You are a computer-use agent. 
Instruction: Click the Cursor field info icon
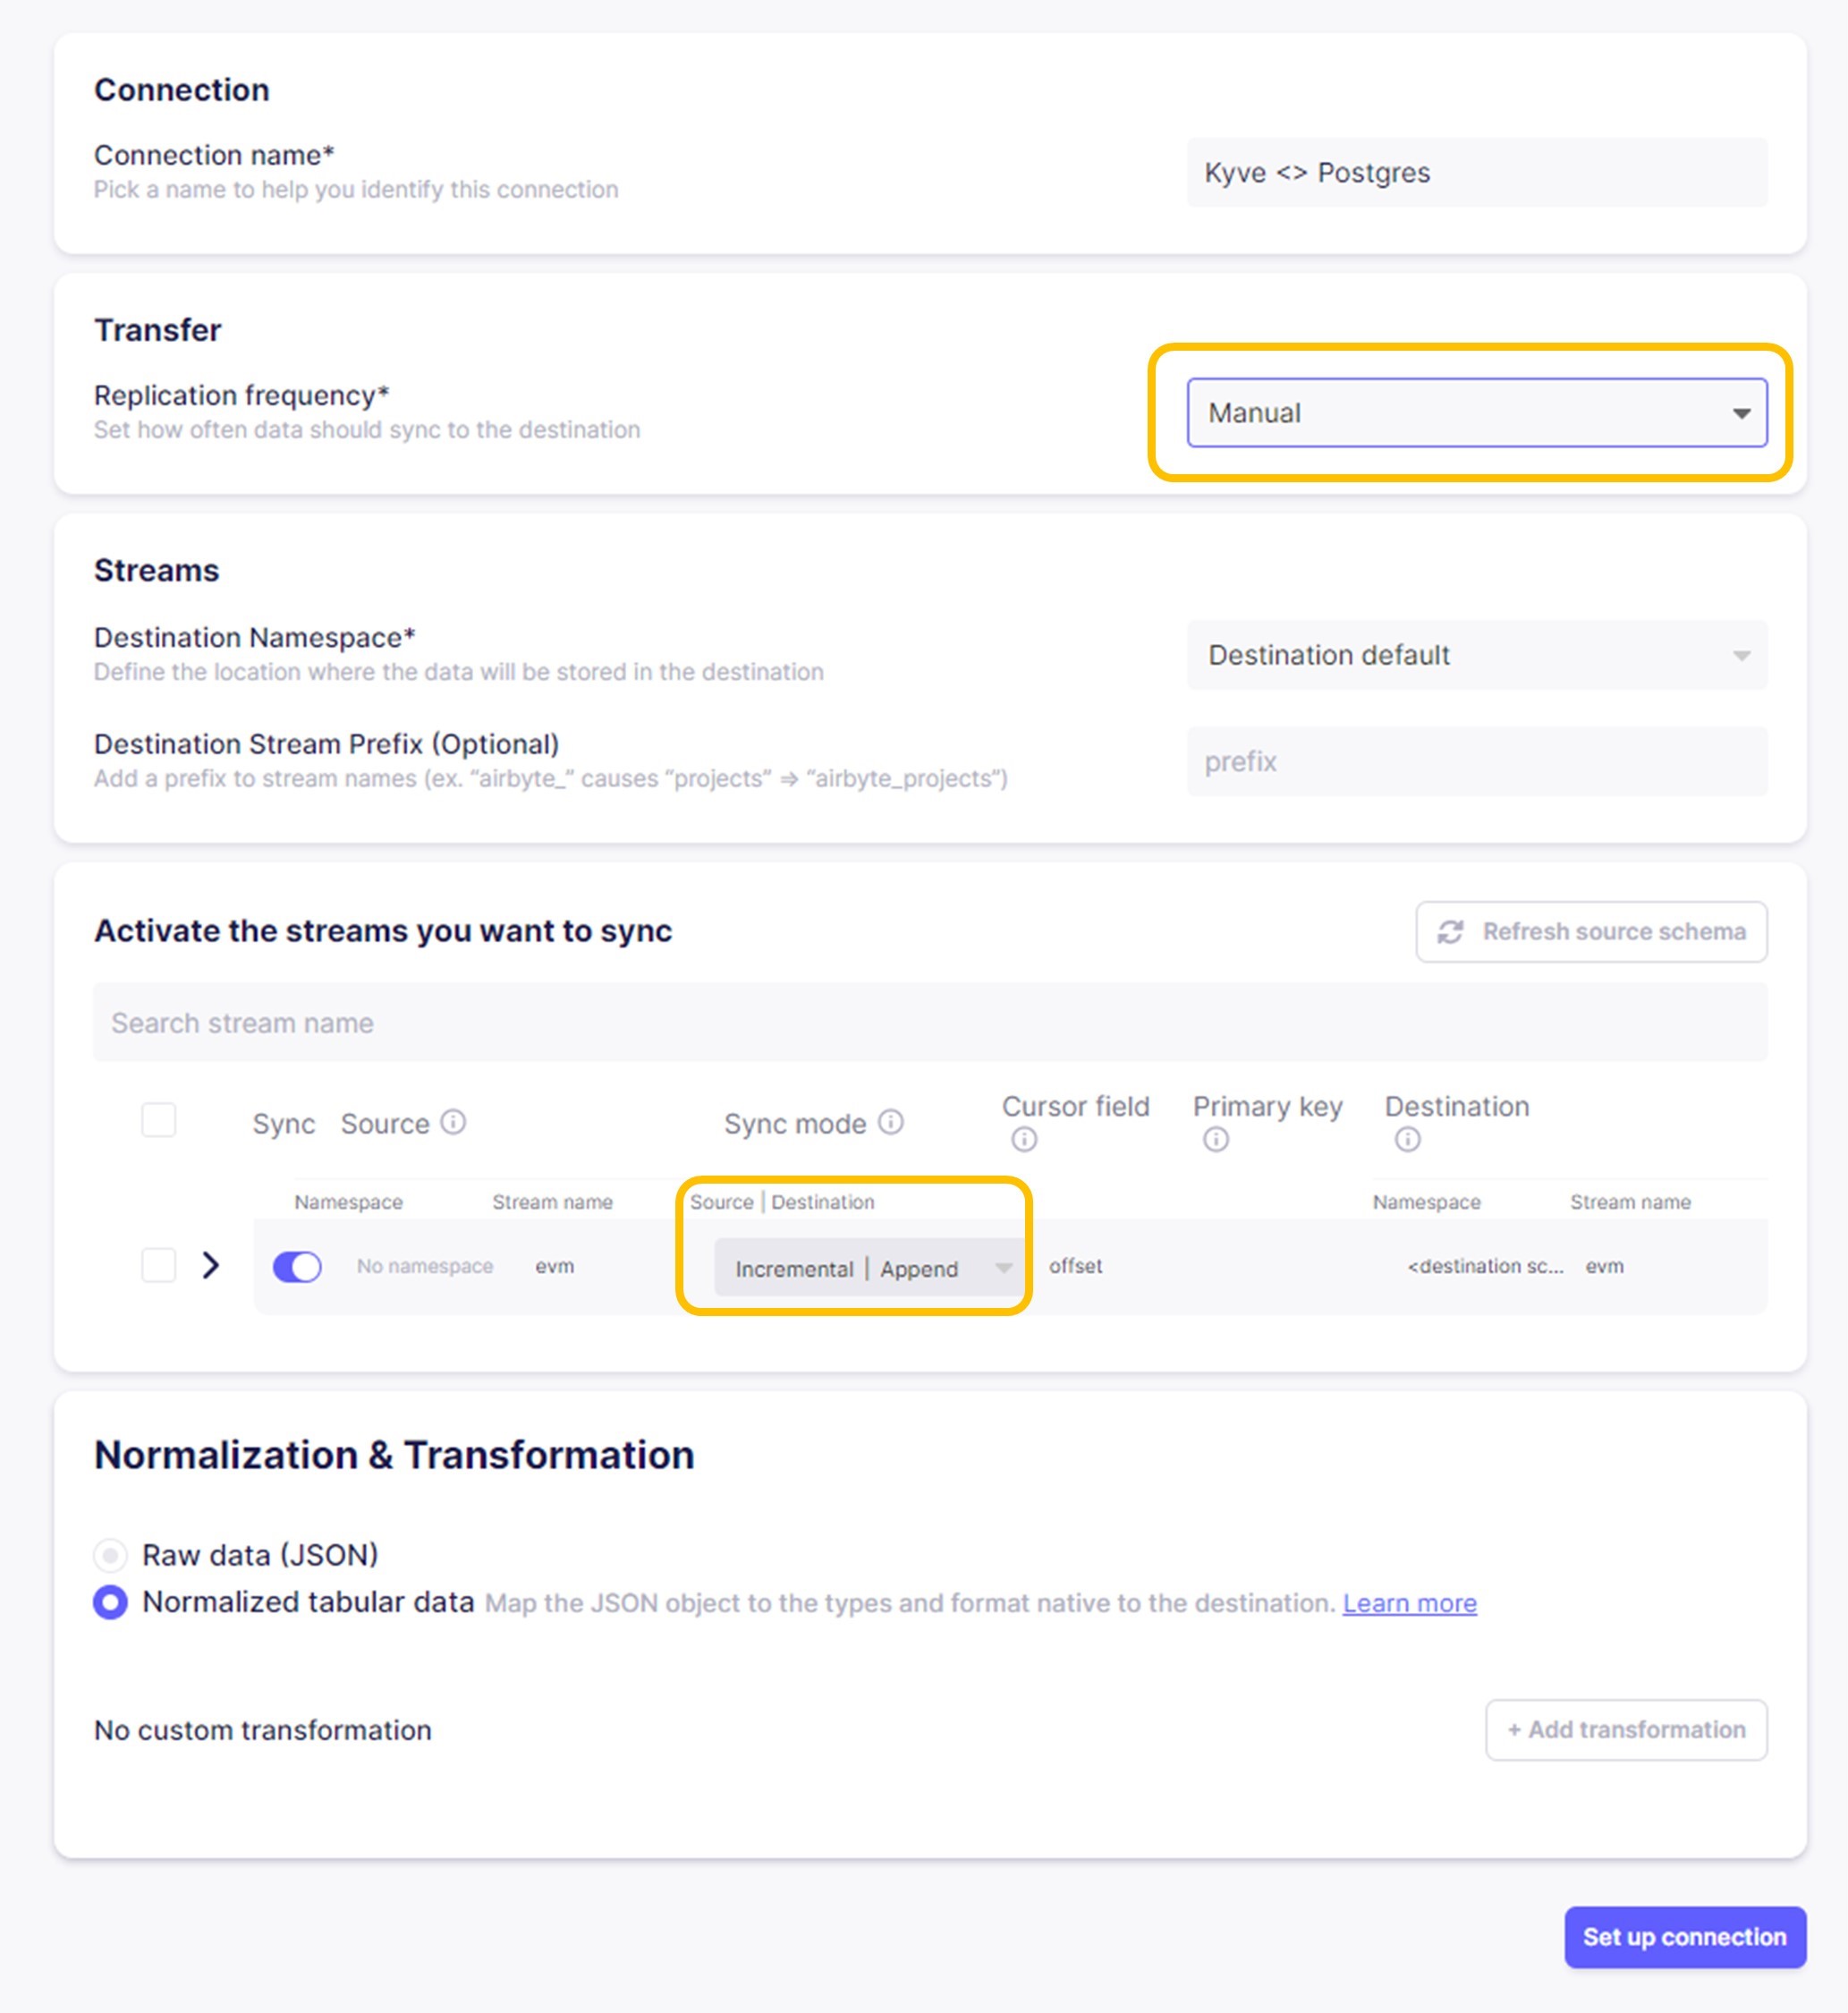[1024, 1139]
